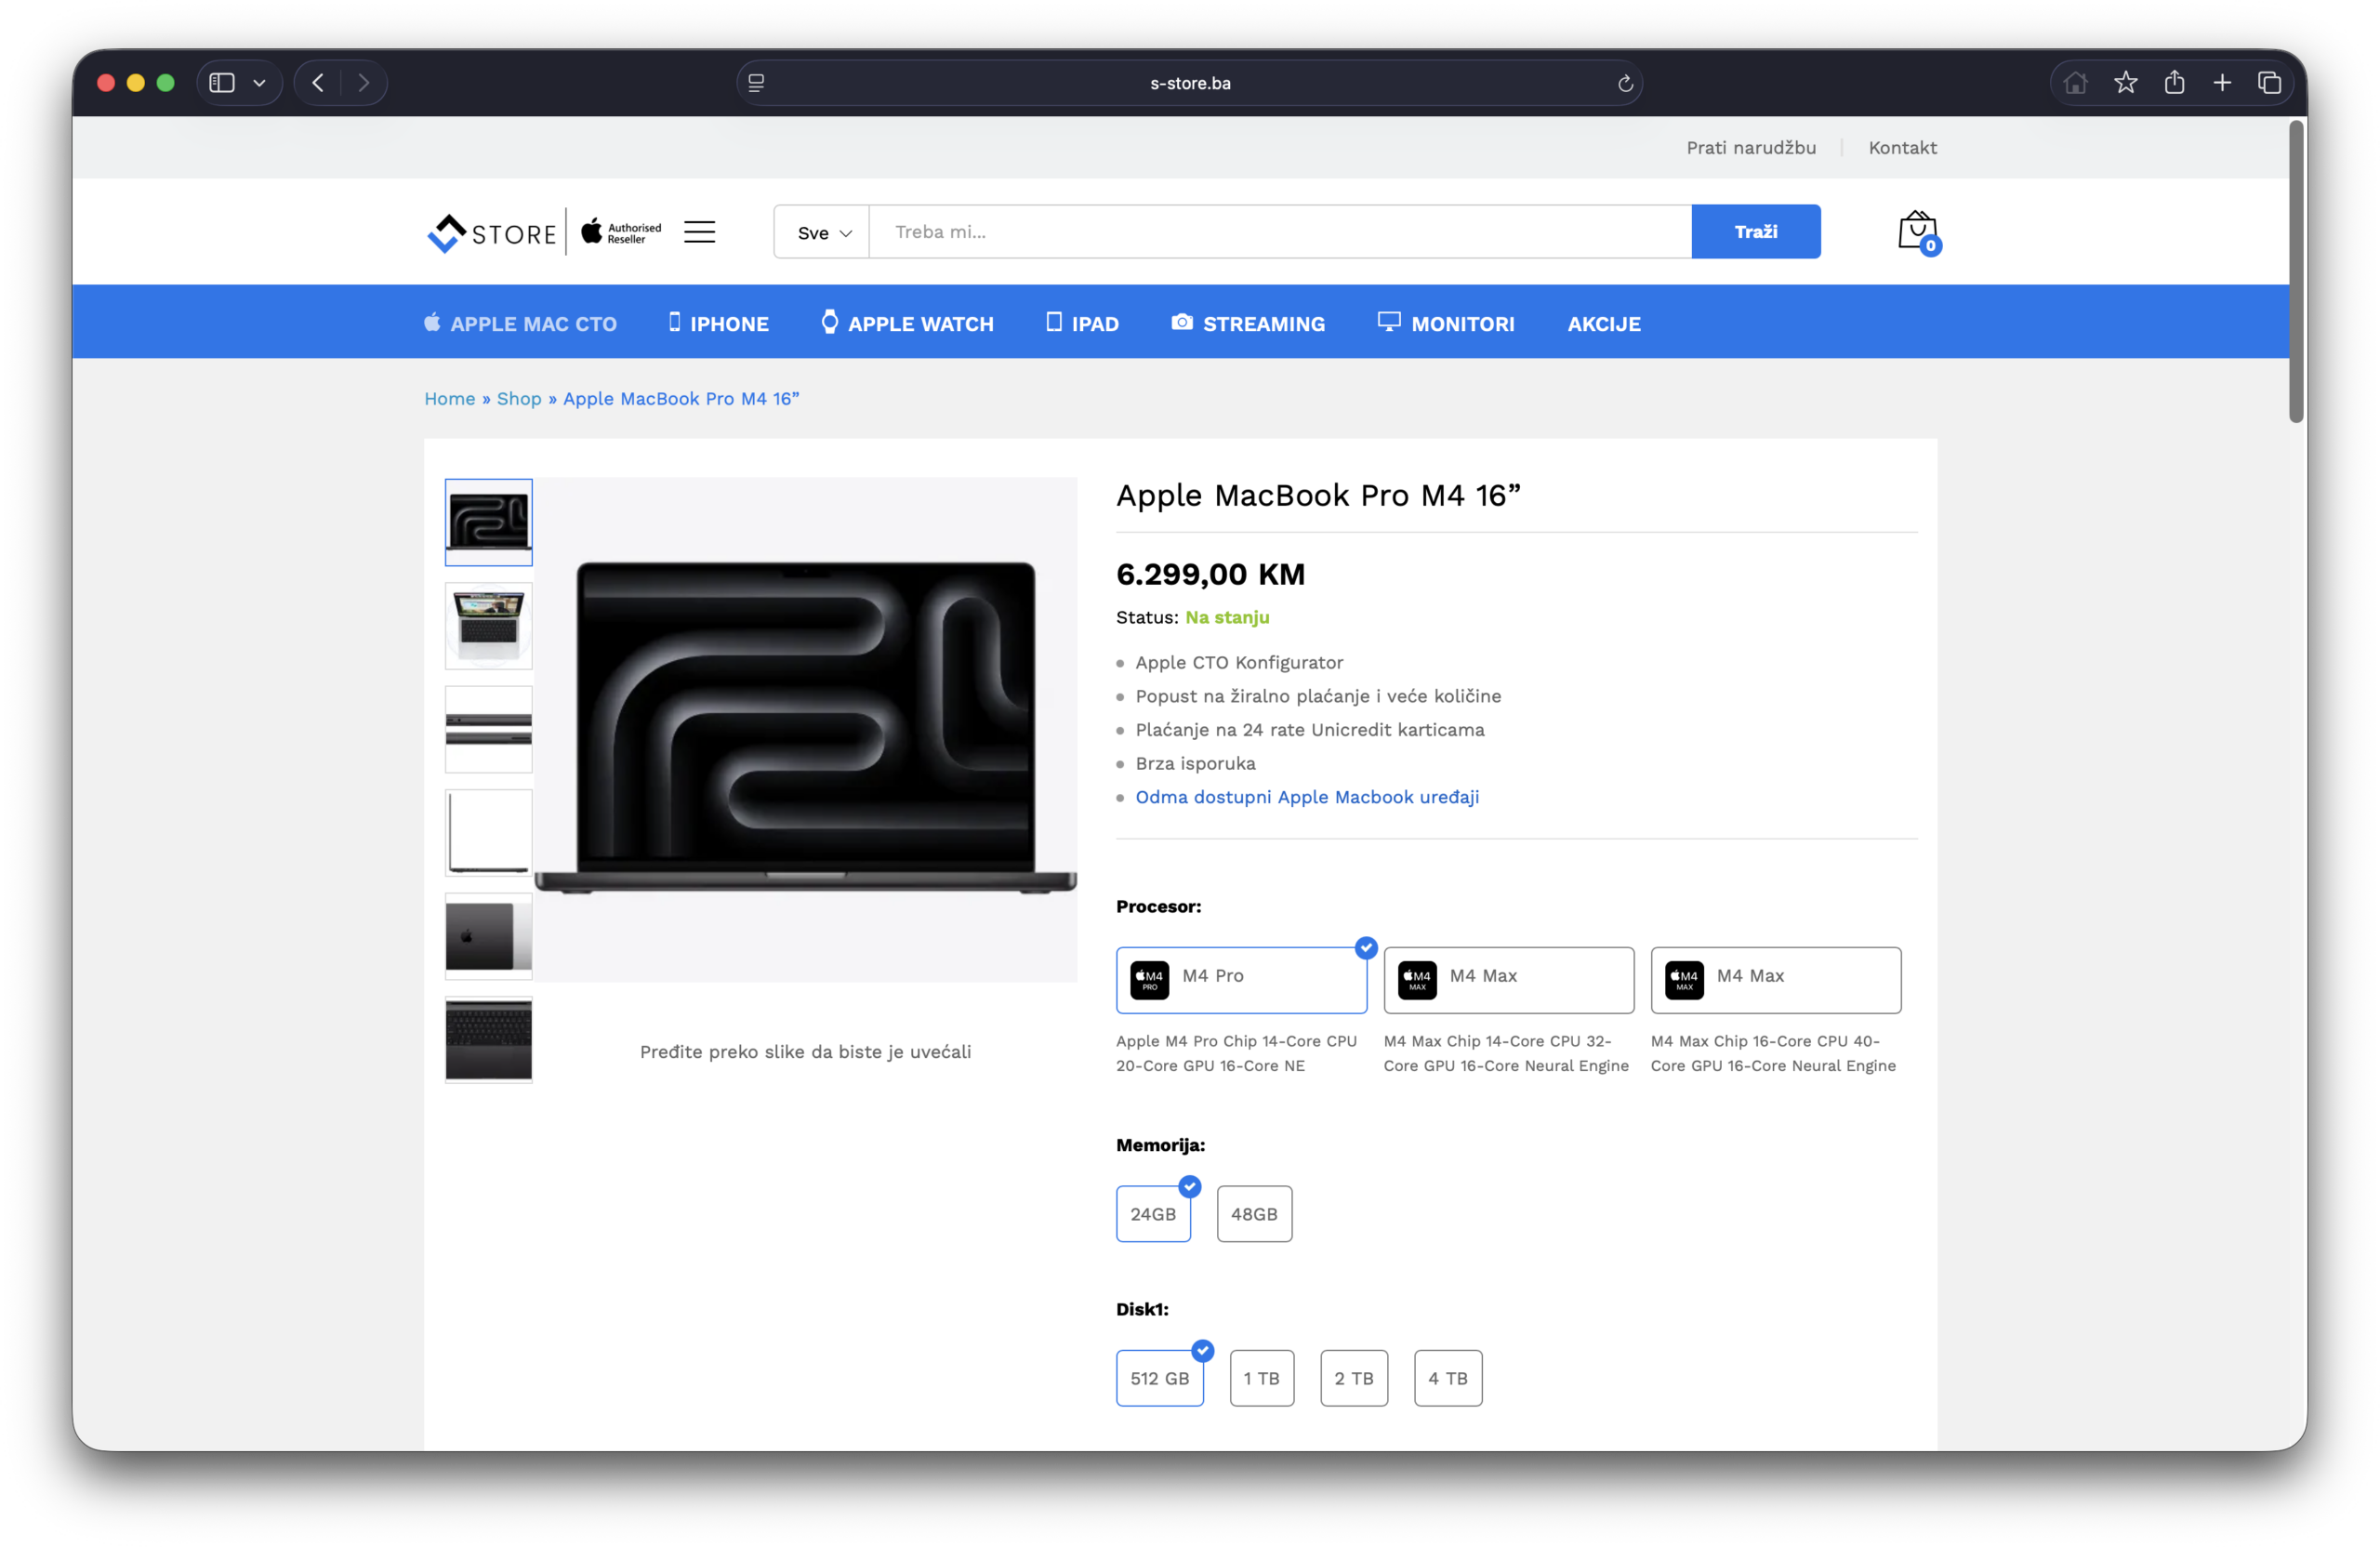This screenshot has height=1547, width=2380.
Task: Select the keyboard close-up thumbnail
Action: tap(488, 1040)
